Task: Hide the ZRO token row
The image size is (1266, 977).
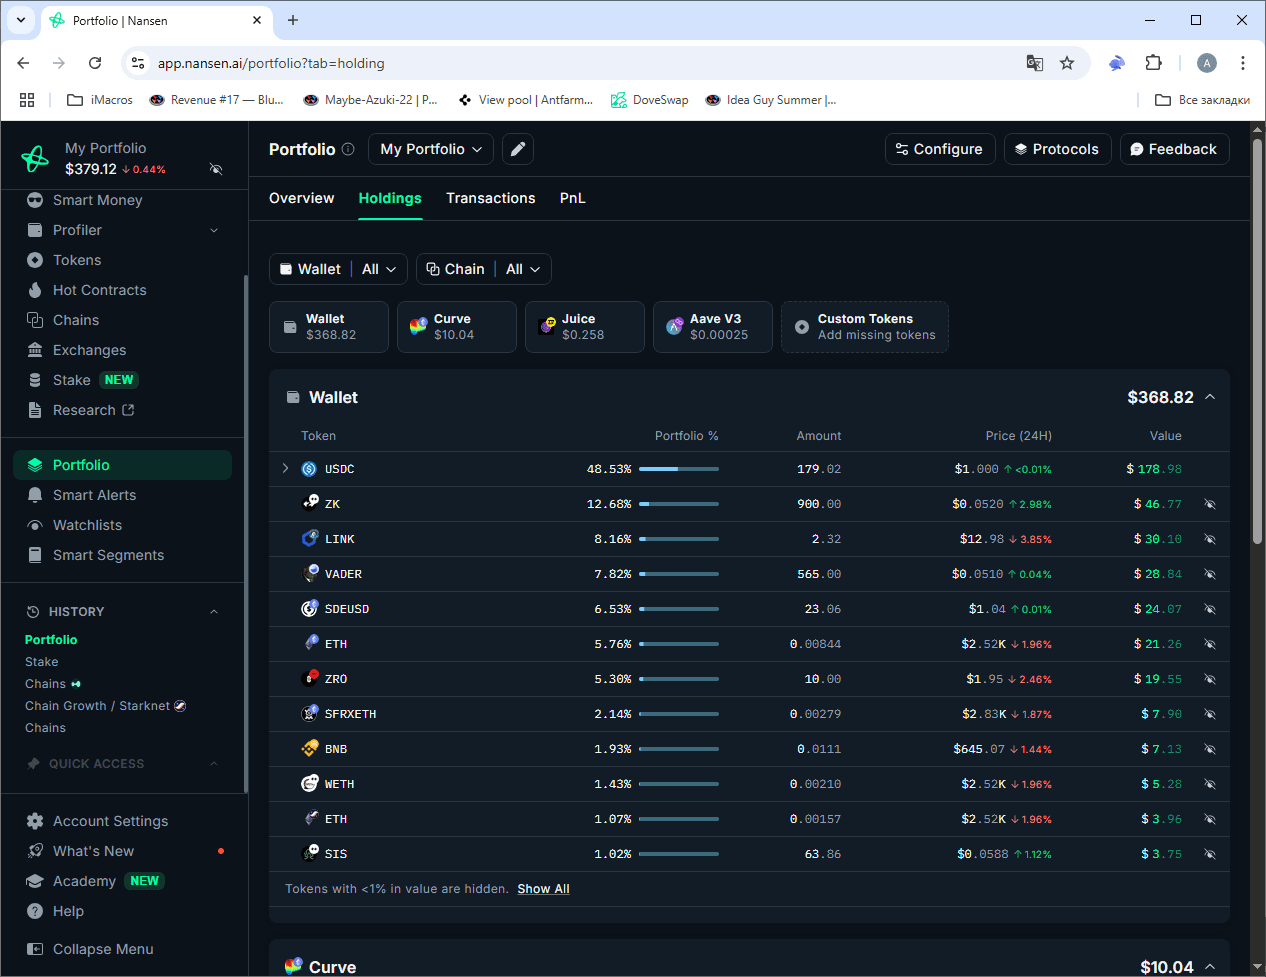Action: [x=1210, y=679]
